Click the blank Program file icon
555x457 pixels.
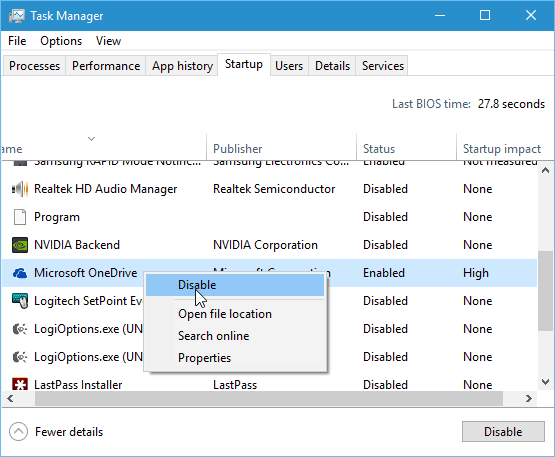coord(20,217)
